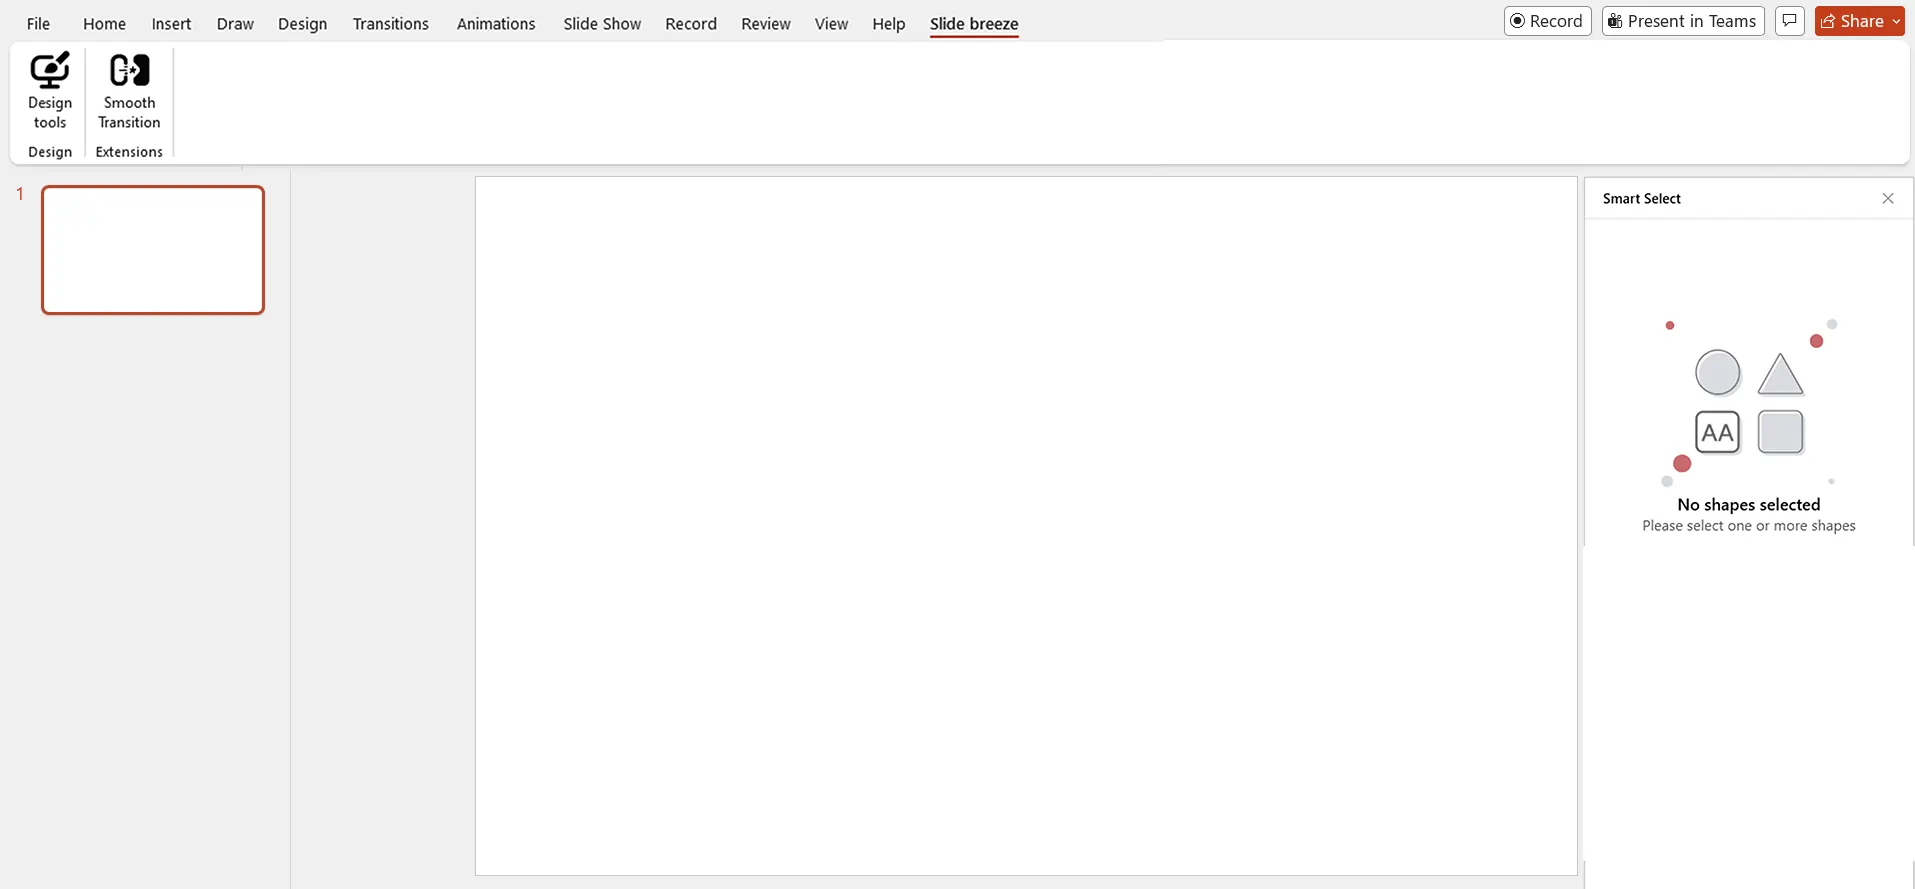Open the Help tab
This screenshot has height=889, width=1915.
[888, 24]
